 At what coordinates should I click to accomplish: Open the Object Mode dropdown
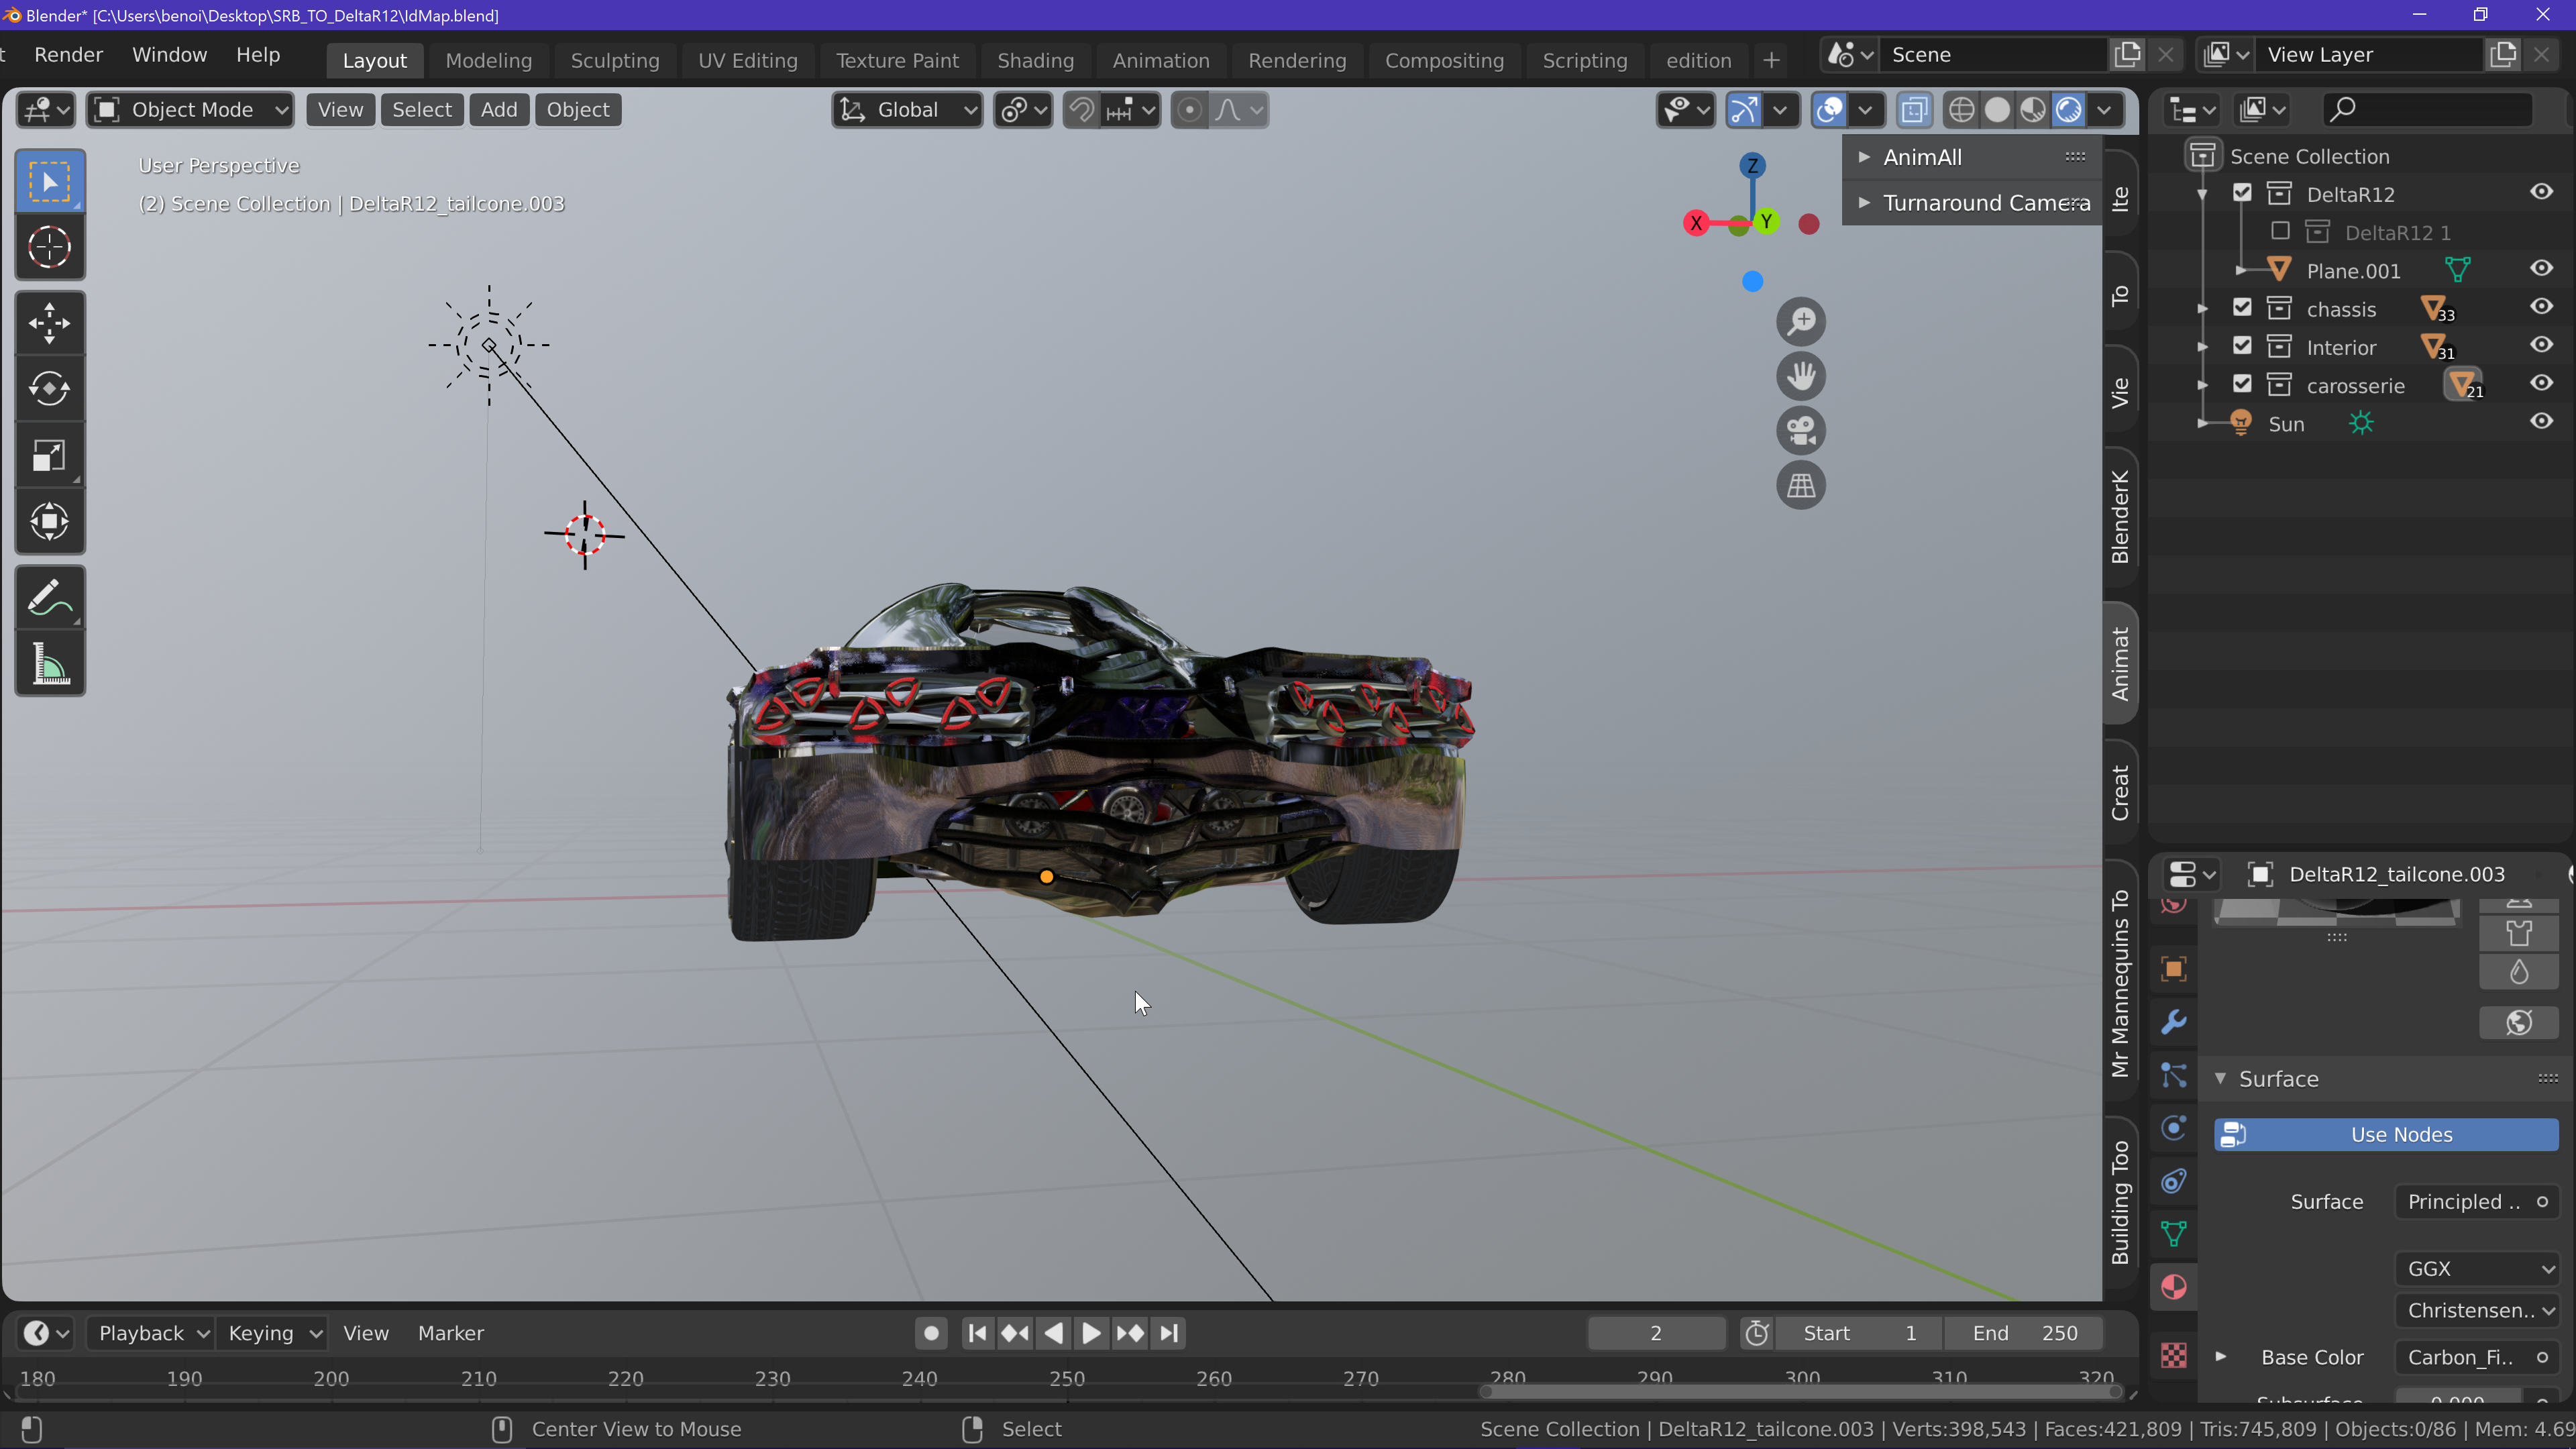click(190, 110)
